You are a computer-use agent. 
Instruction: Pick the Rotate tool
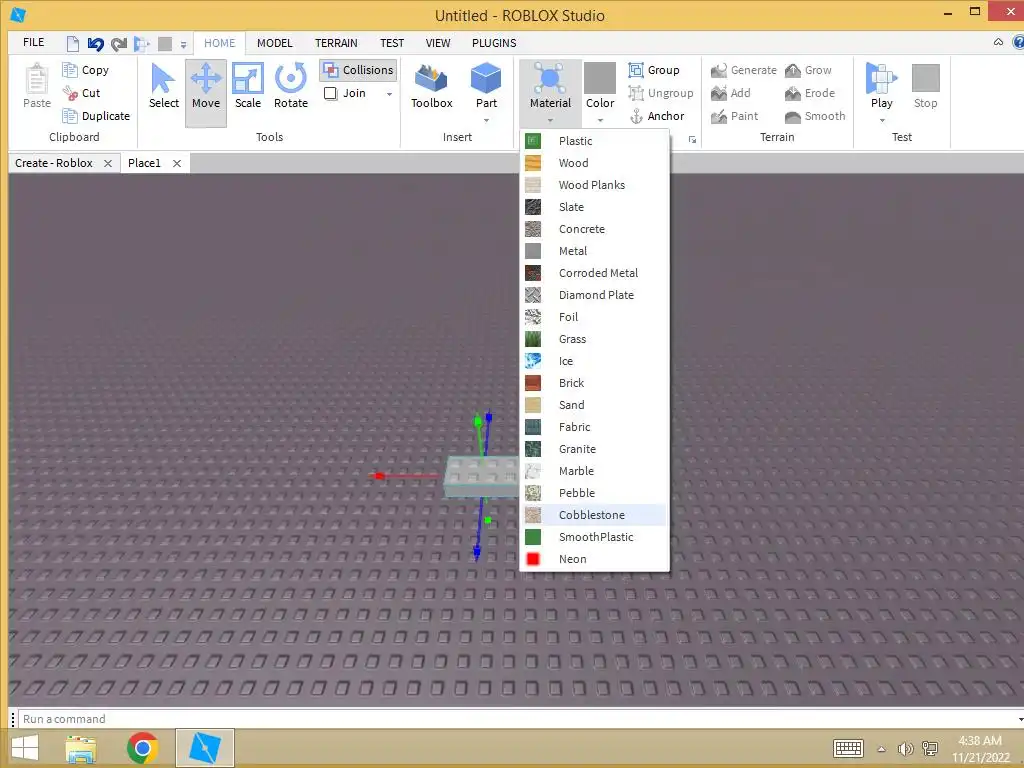click(291, 87)
